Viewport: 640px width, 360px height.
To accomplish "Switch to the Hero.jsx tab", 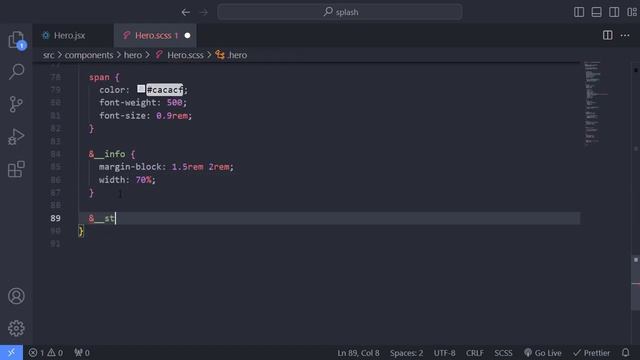I will coord(69,36).
